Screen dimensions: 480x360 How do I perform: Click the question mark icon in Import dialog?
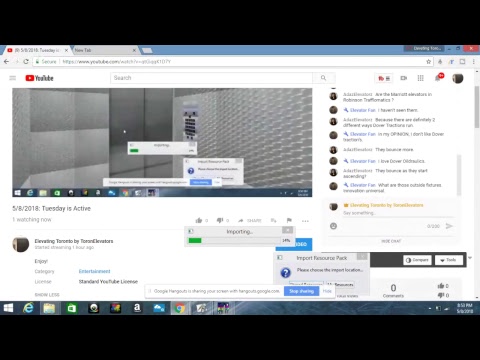click(x=286, y=273)
